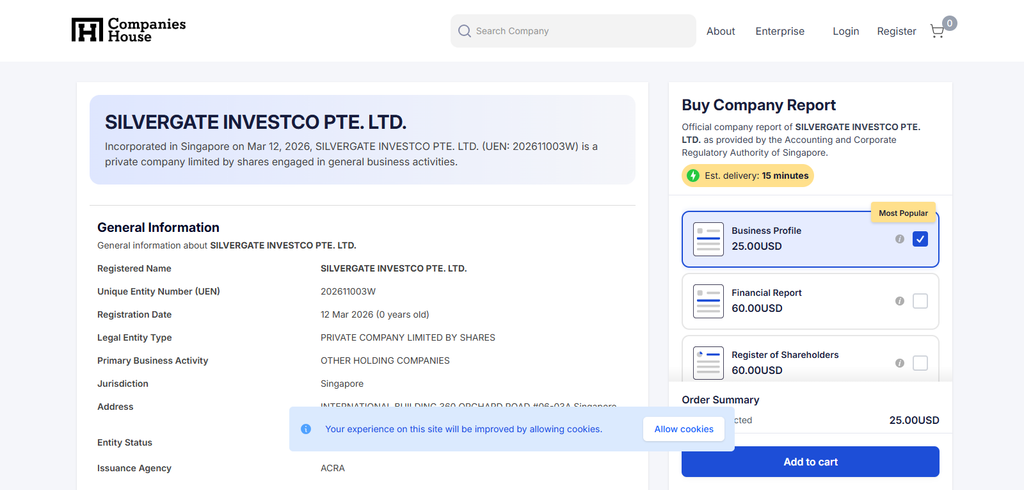
Task: Click the Entity Status label
Action: pyautogui.click(x=125, y=442)
